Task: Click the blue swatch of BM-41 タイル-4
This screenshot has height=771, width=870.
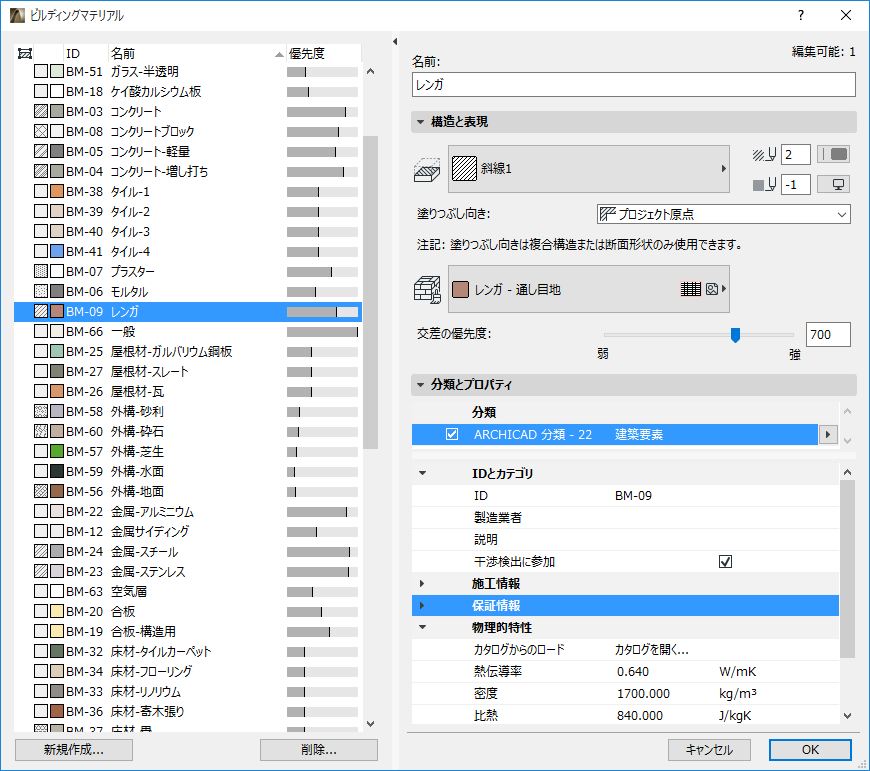Action: pyautogui.click(x=57, y=251)
